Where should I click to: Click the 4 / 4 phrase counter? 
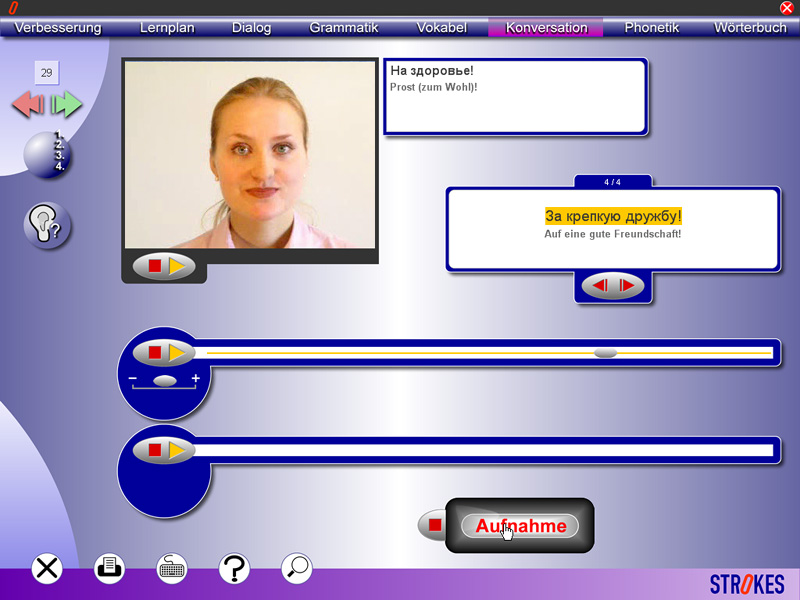[x=612, y=182]
